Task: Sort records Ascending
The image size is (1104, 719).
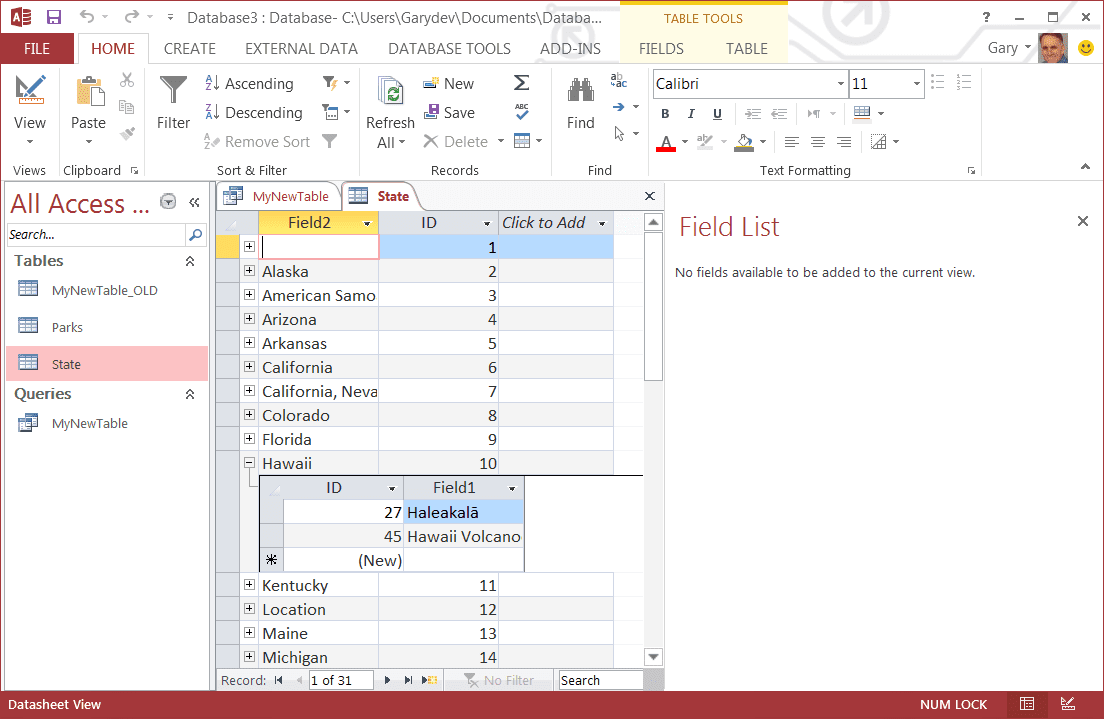Action: 250,83
